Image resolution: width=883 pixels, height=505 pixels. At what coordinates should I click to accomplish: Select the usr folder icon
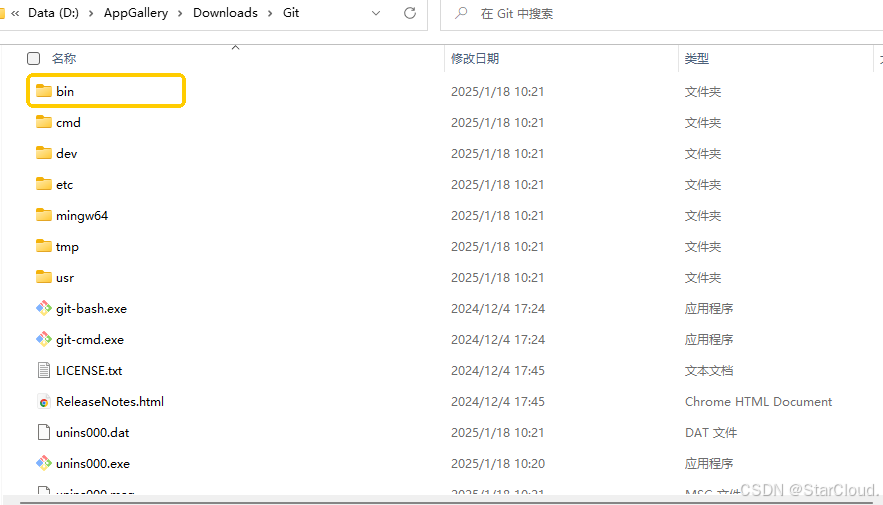point(43,276)
